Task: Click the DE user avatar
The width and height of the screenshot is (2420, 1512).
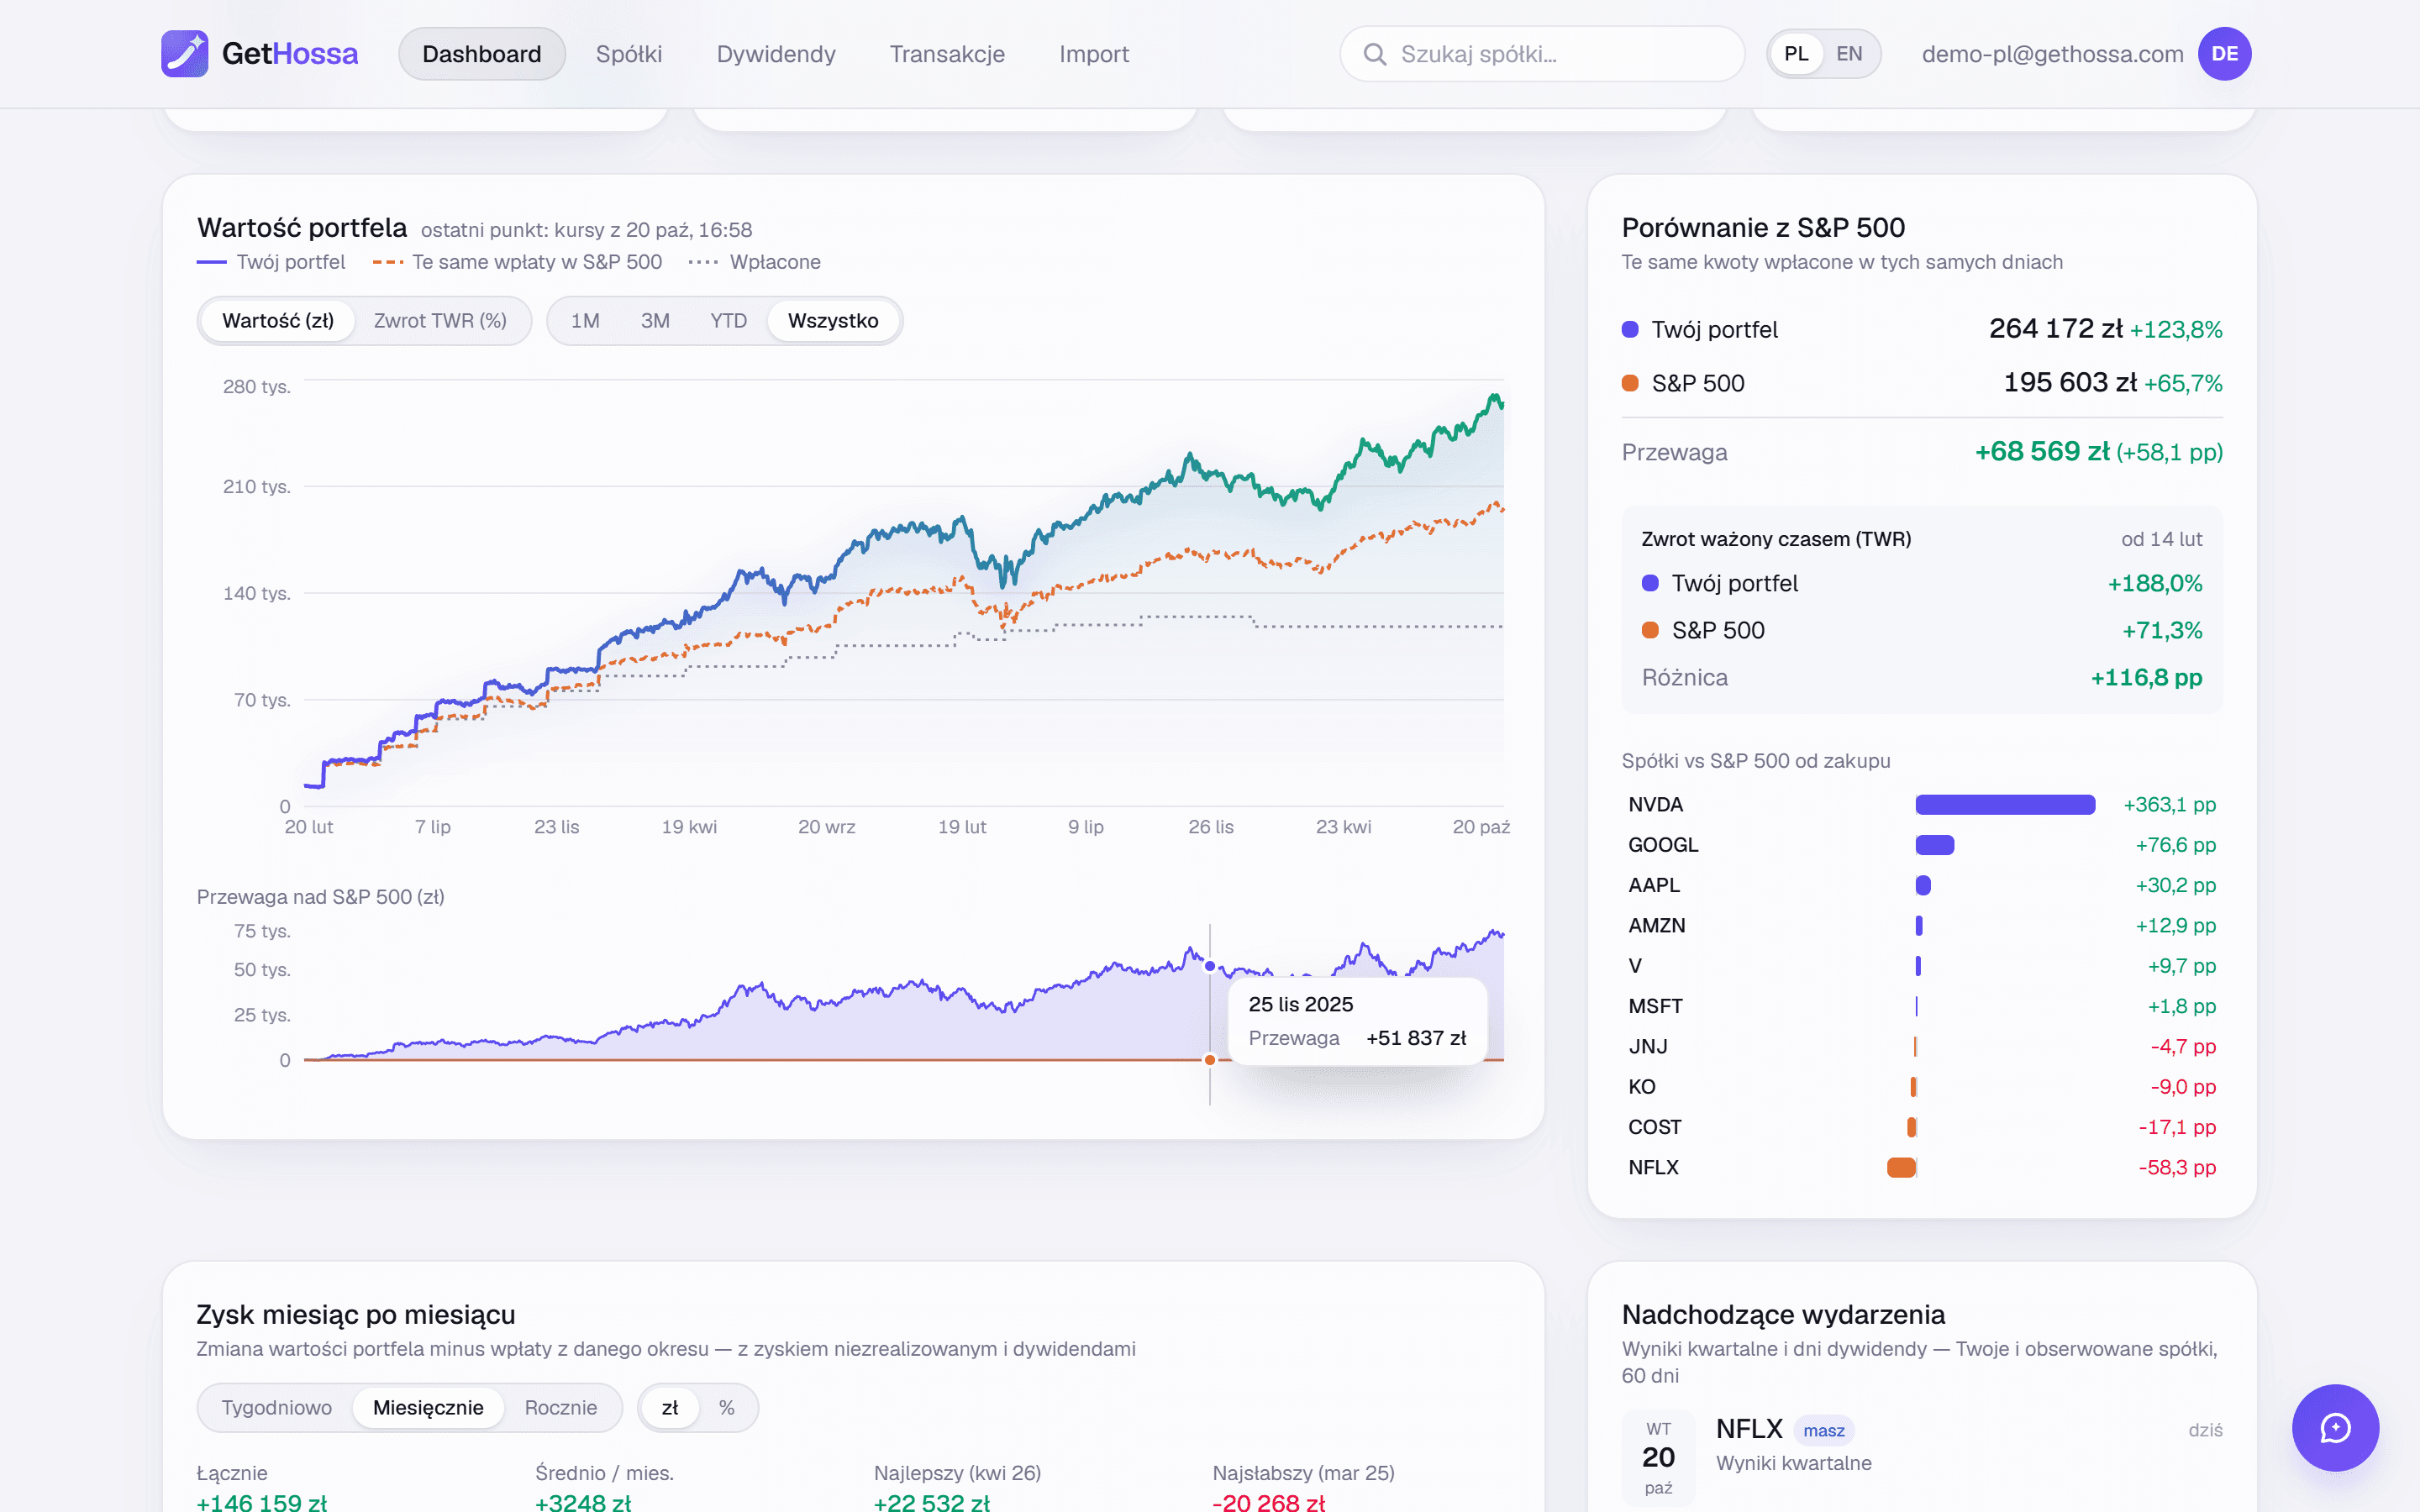Action: click(2224, 54)
